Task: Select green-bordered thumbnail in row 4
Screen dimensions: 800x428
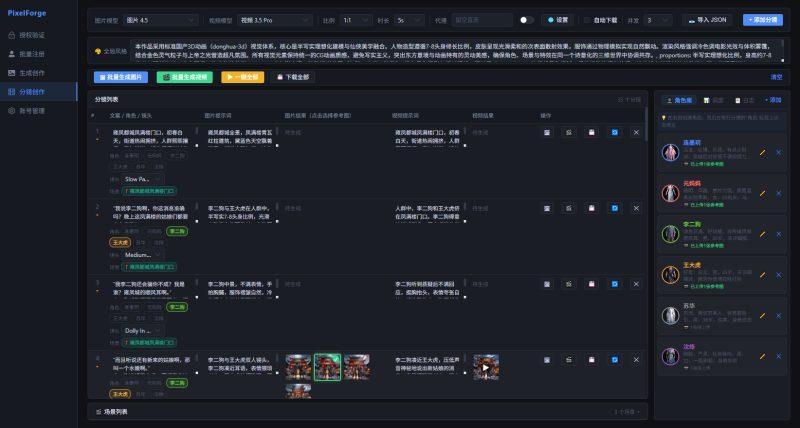Action: click(x=328, y=366)
